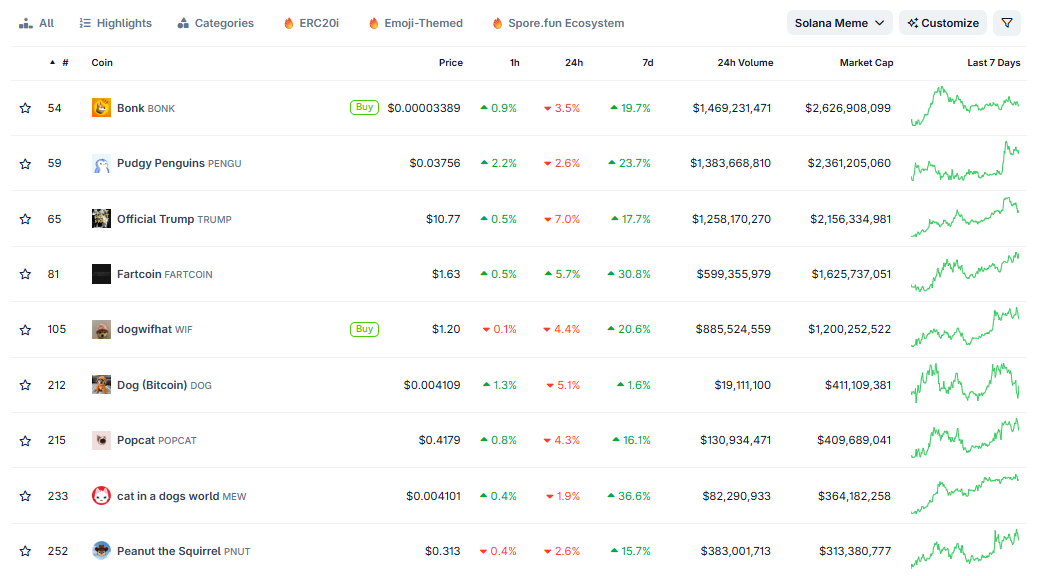
Task: Open the Spore.fun Ecosystem tab
Action: pos(558,23)
